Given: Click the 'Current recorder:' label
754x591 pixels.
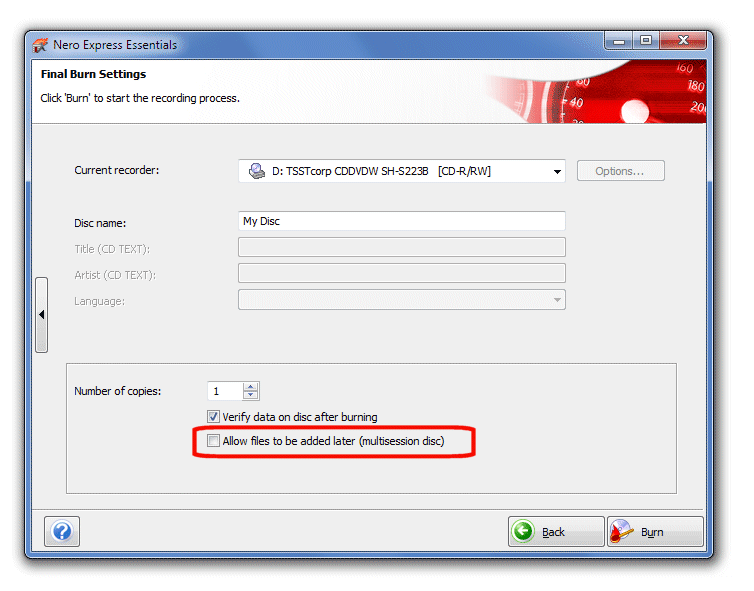Looking at the screenshot, I should 116,170.
